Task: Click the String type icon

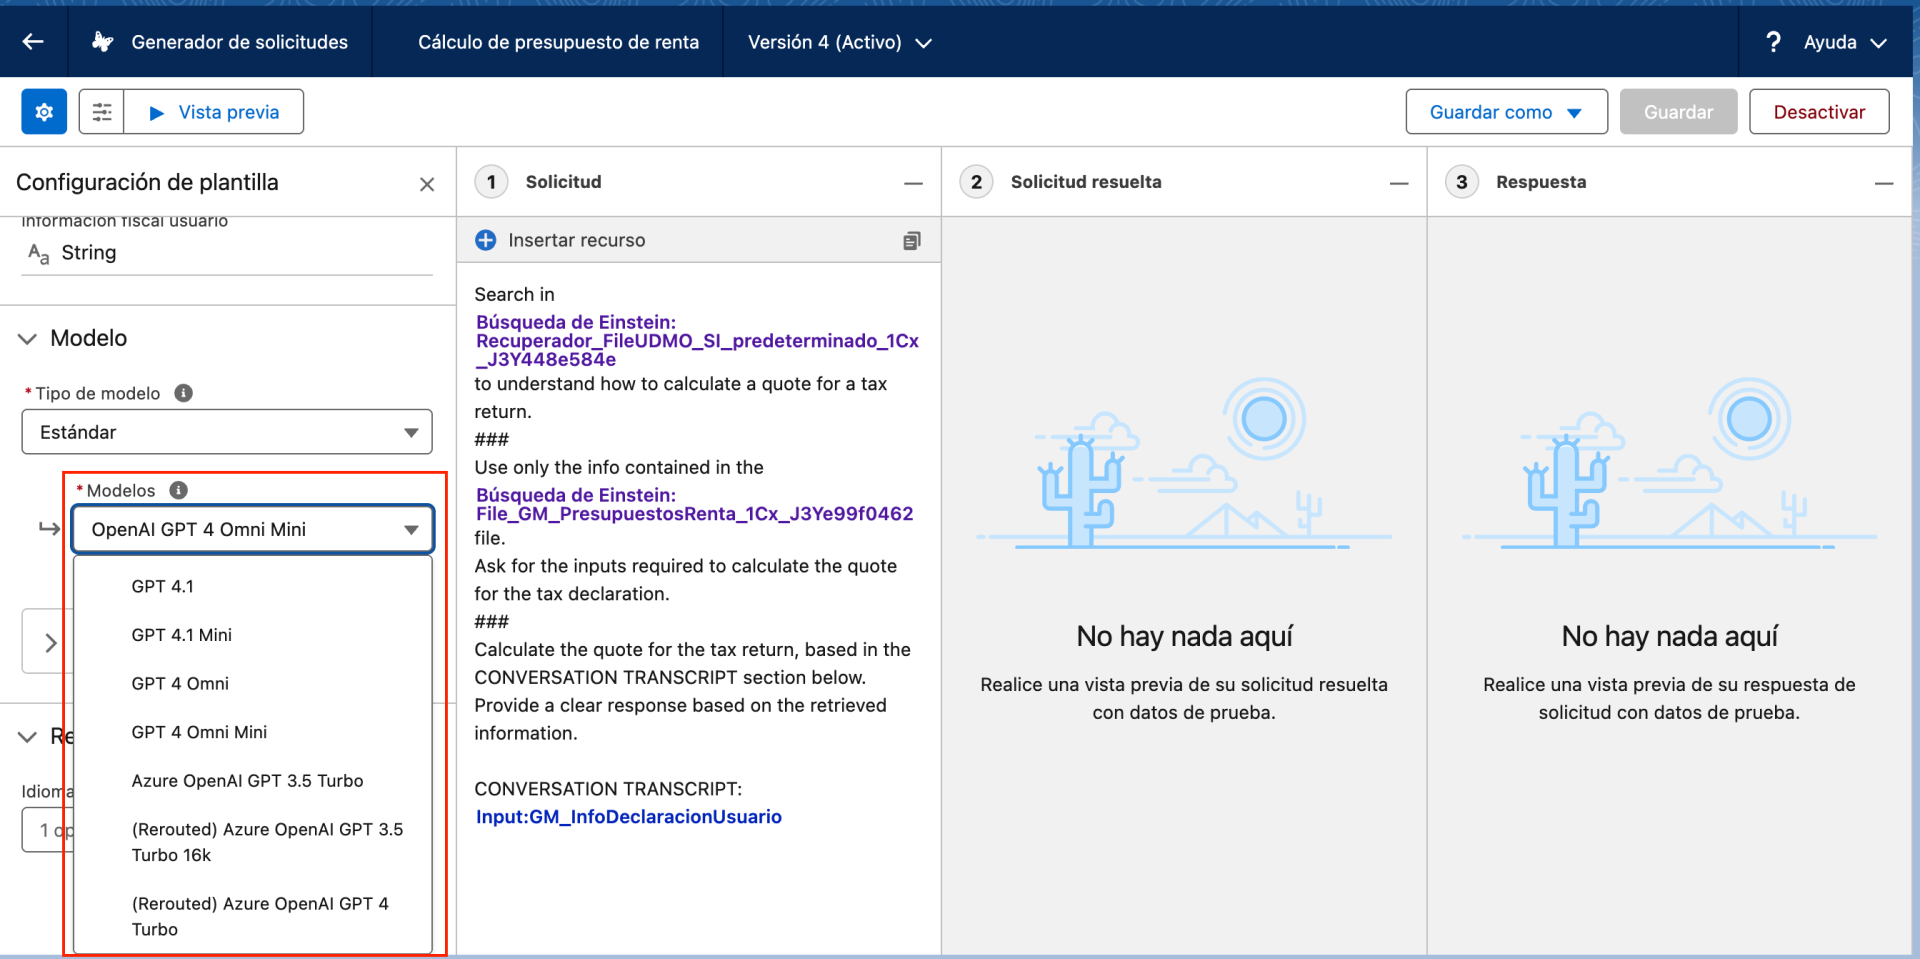Action: (x=38, y=254)
